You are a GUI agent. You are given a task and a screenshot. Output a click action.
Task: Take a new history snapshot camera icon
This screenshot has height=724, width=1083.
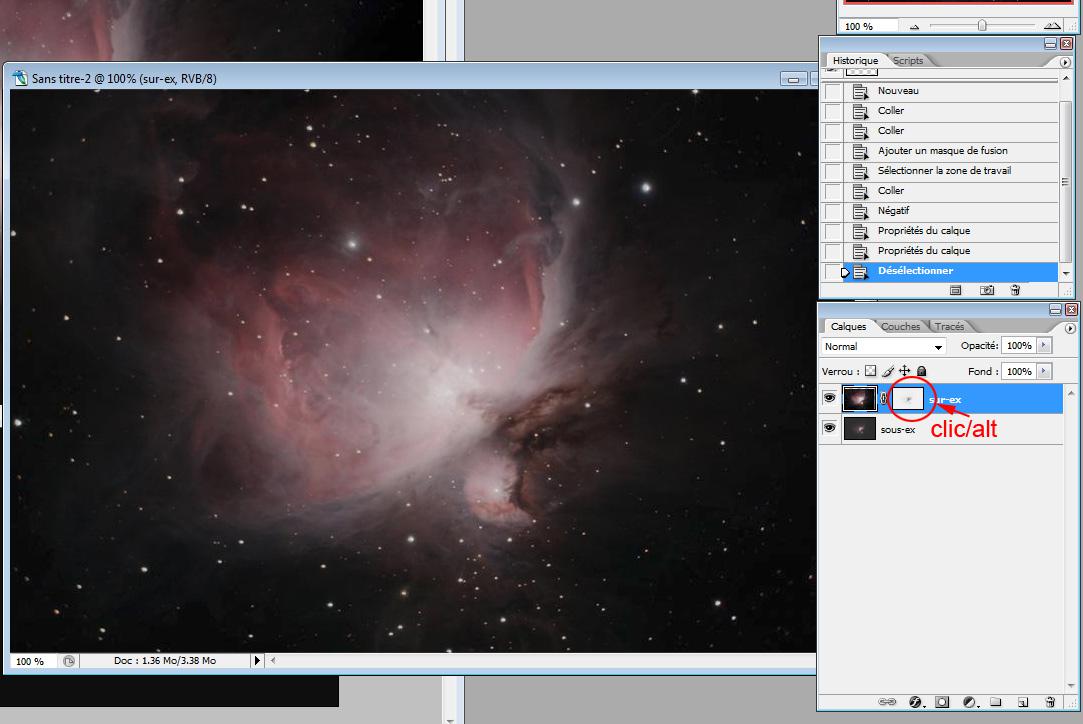coord(987,290)
